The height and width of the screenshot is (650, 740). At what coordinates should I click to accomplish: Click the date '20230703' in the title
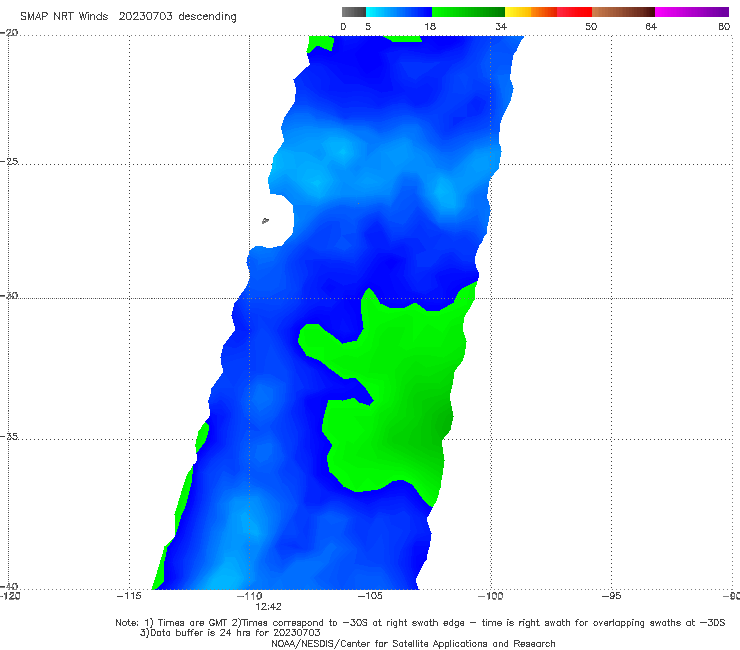tap(145, 16)
